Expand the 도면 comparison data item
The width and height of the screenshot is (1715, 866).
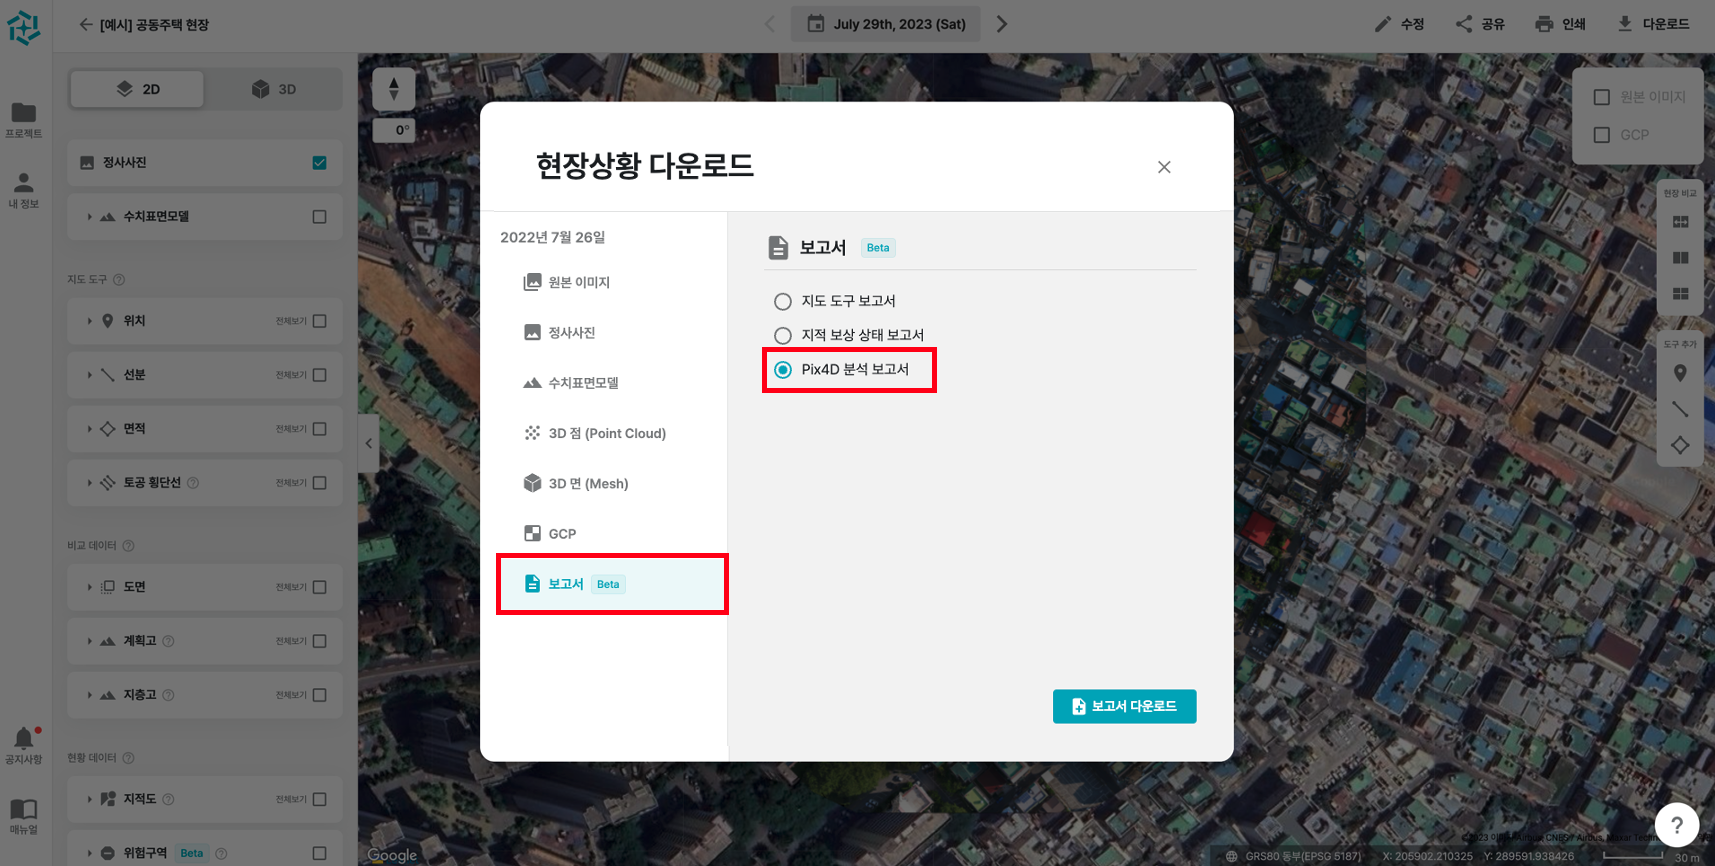pos(89,587)
